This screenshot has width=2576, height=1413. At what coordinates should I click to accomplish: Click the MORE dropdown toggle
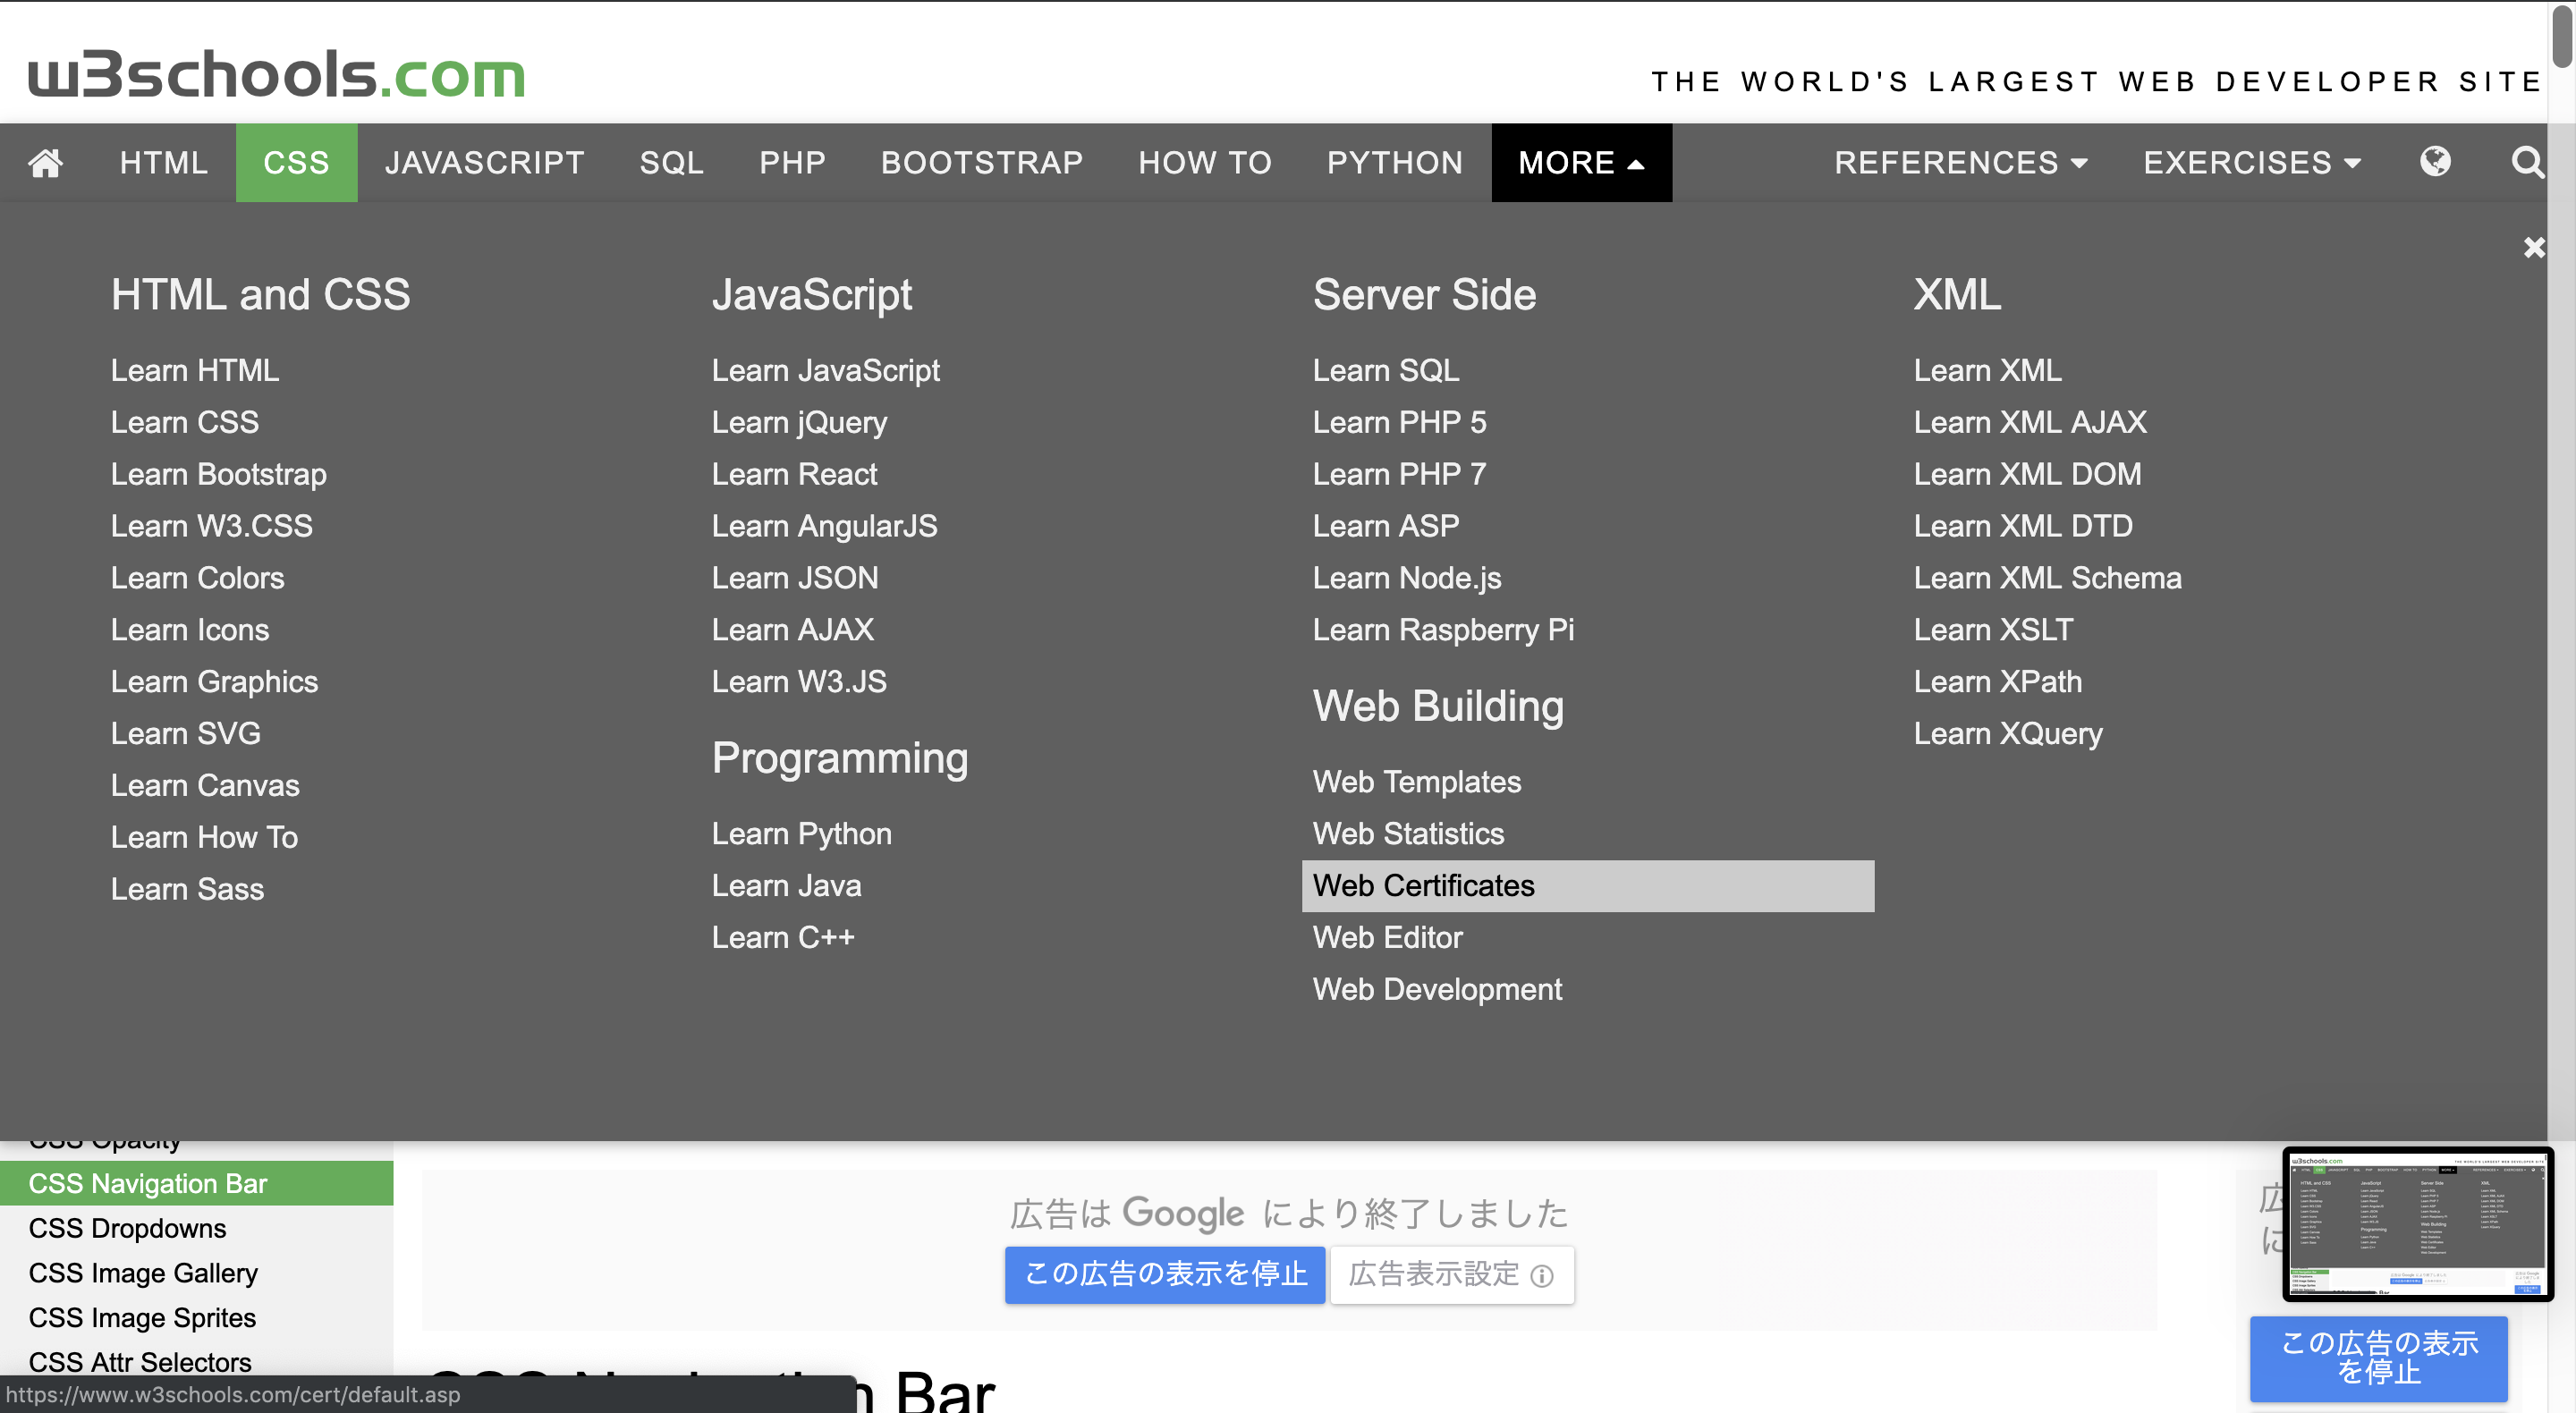(x=1578, y=162)
